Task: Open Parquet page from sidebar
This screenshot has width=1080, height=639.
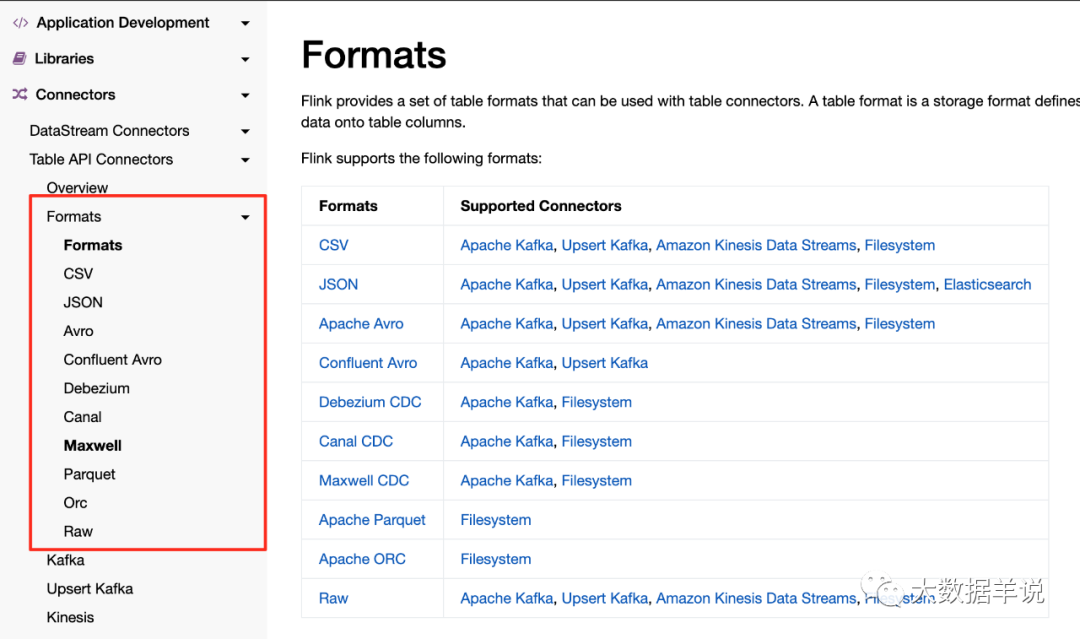Action: [x=90, y=474]
